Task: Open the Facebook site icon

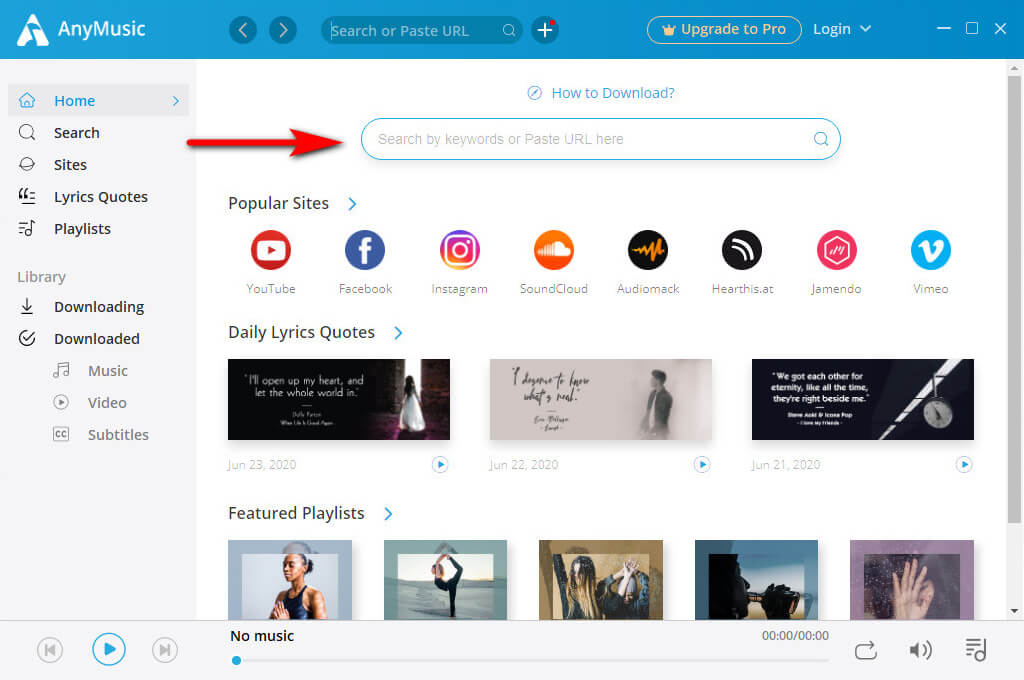Action: point(364,250)
